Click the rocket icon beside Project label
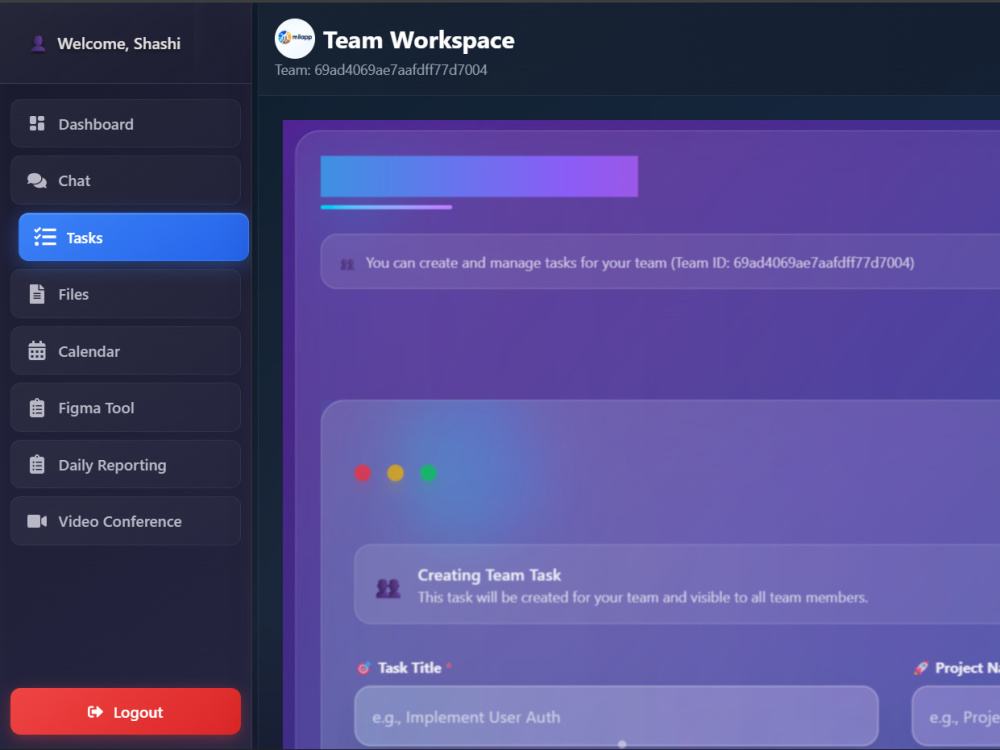Screen dimensions: 1000x750 pos(921,668)
